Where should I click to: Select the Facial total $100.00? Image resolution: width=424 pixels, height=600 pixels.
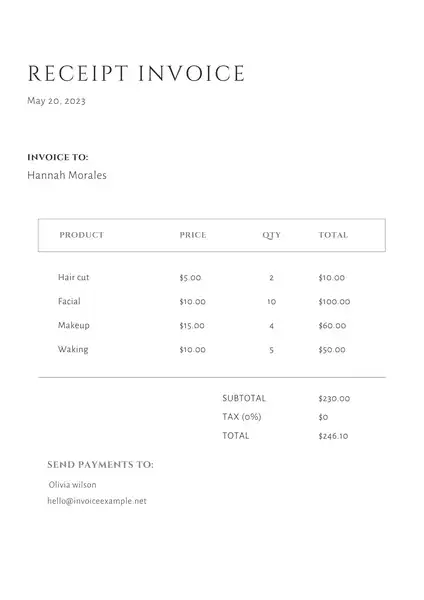click(x=334, y=302)
